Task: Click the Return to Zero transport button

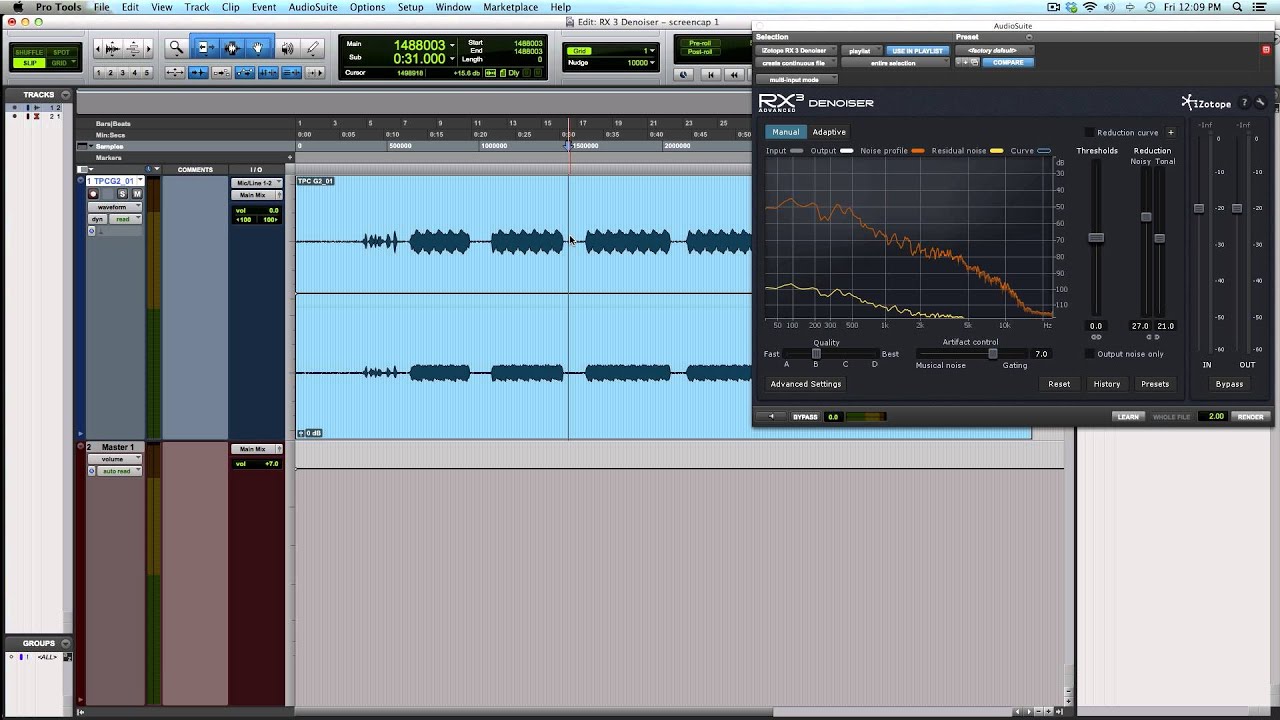Action: (711, 75)
